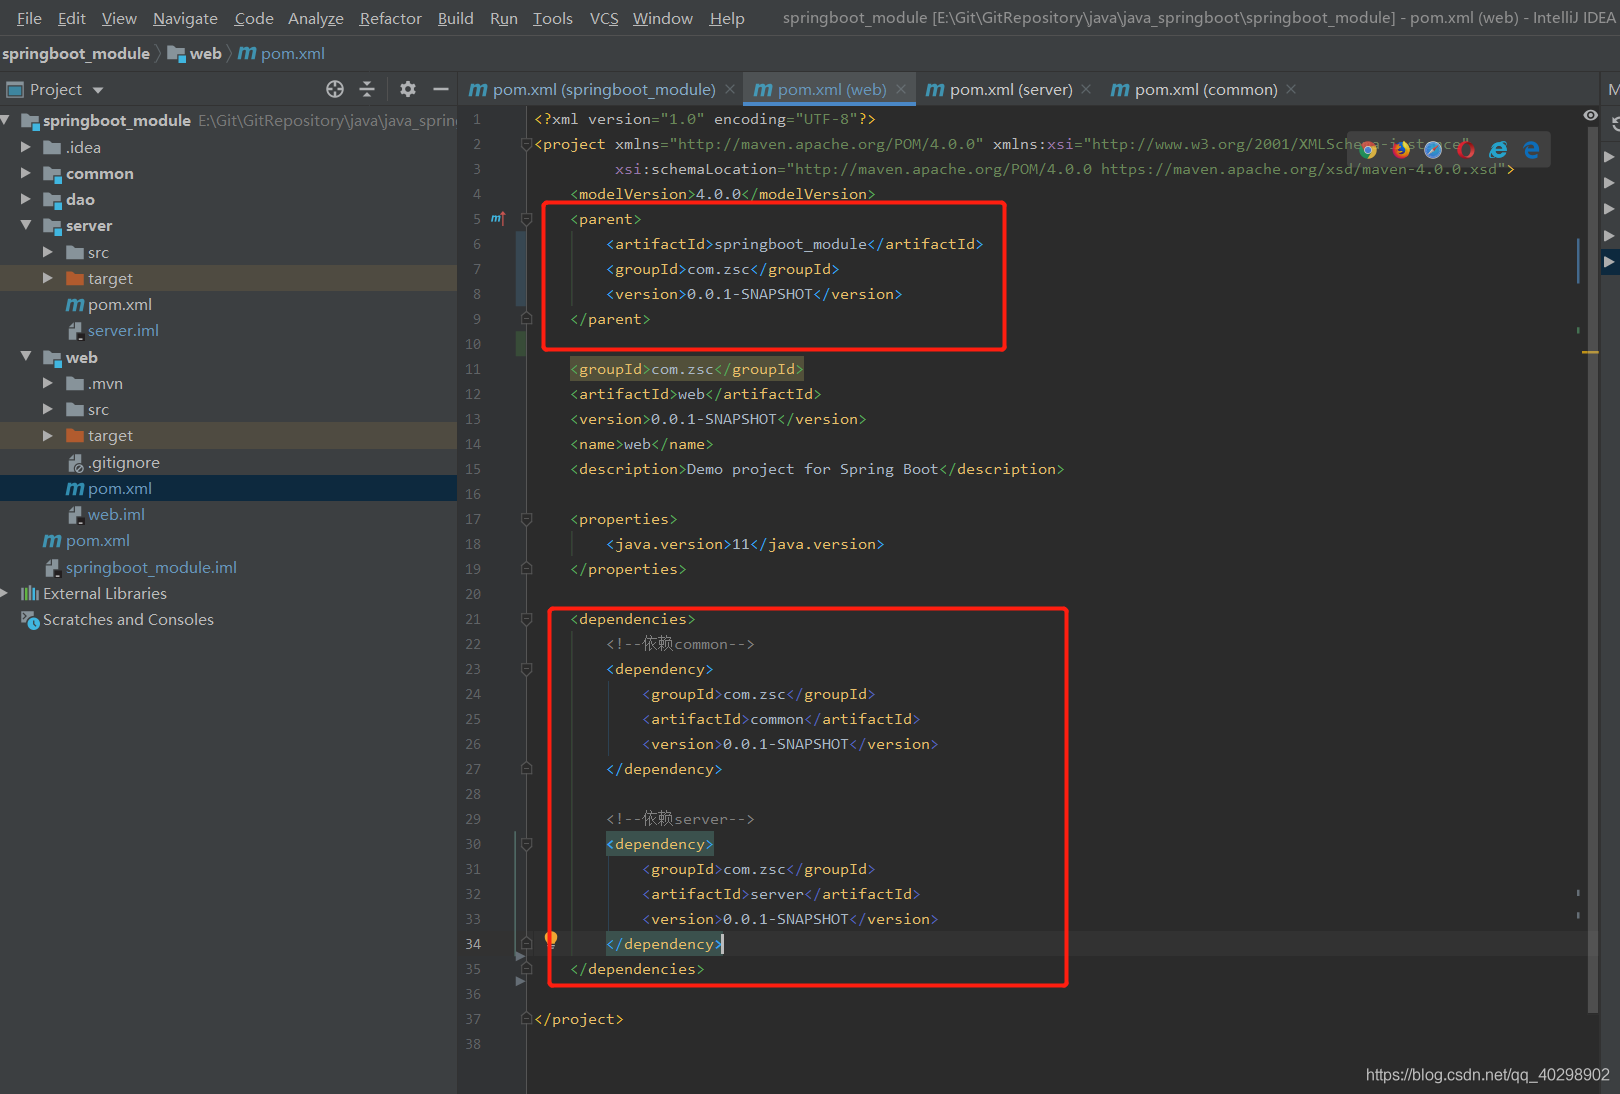Open the Window menu

[x=663, y=18]
